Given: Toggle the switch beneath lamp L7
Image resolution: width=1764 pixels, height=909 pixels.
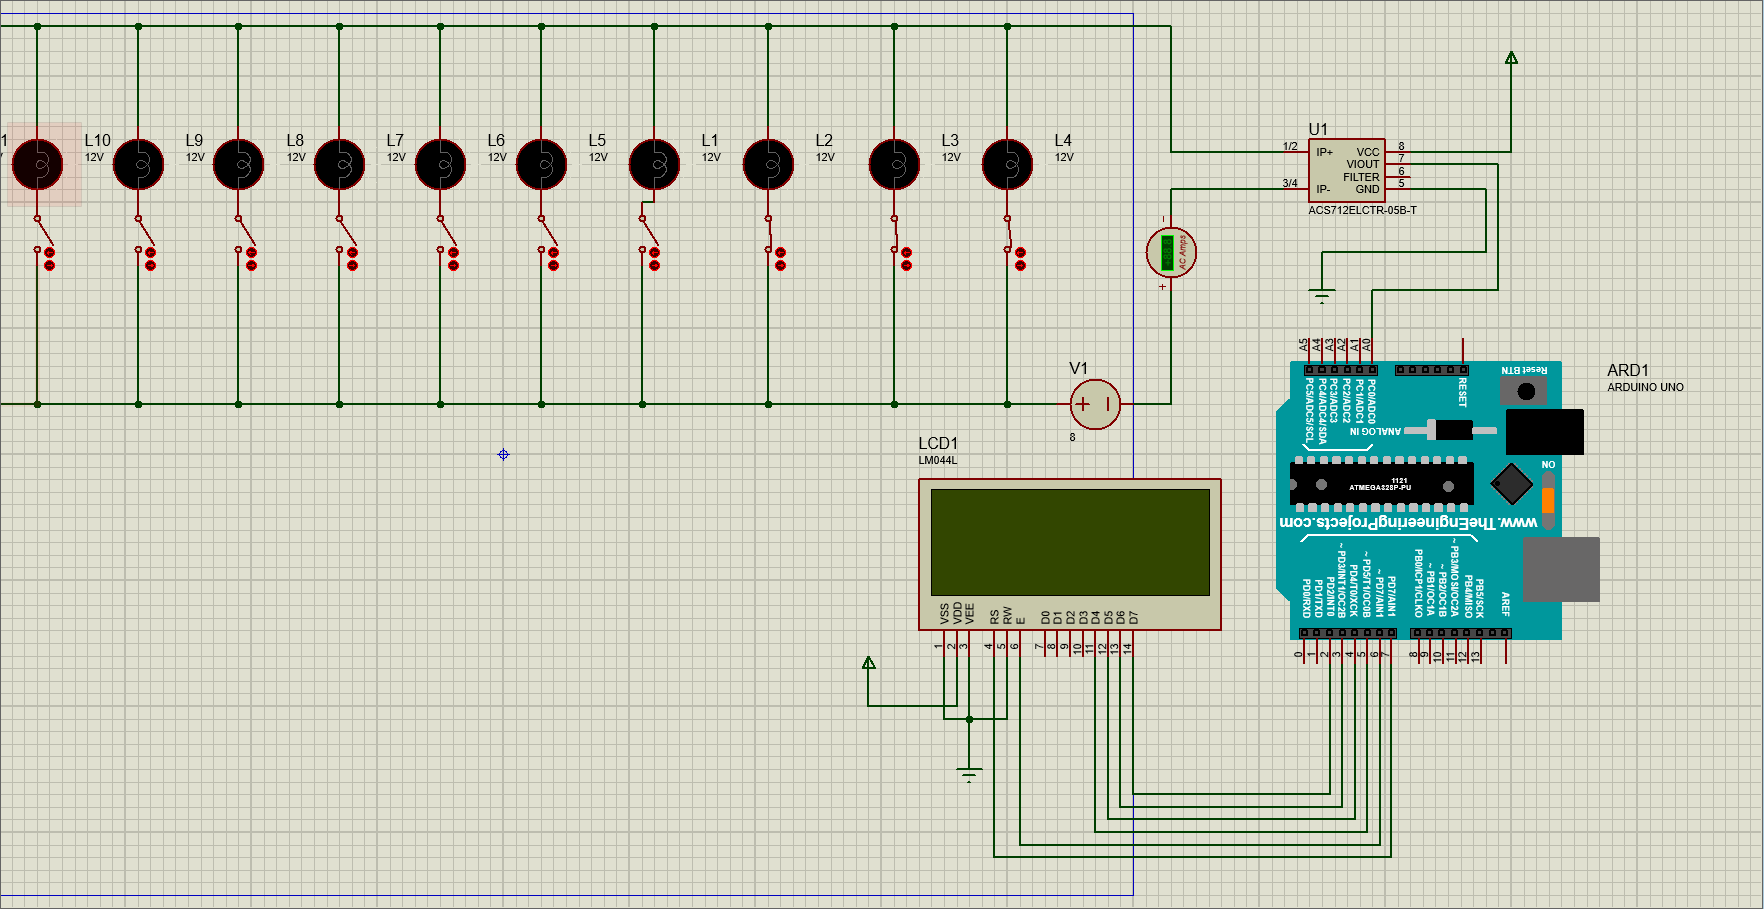Looking at the screenshot, I should click(x=347, y=241).
